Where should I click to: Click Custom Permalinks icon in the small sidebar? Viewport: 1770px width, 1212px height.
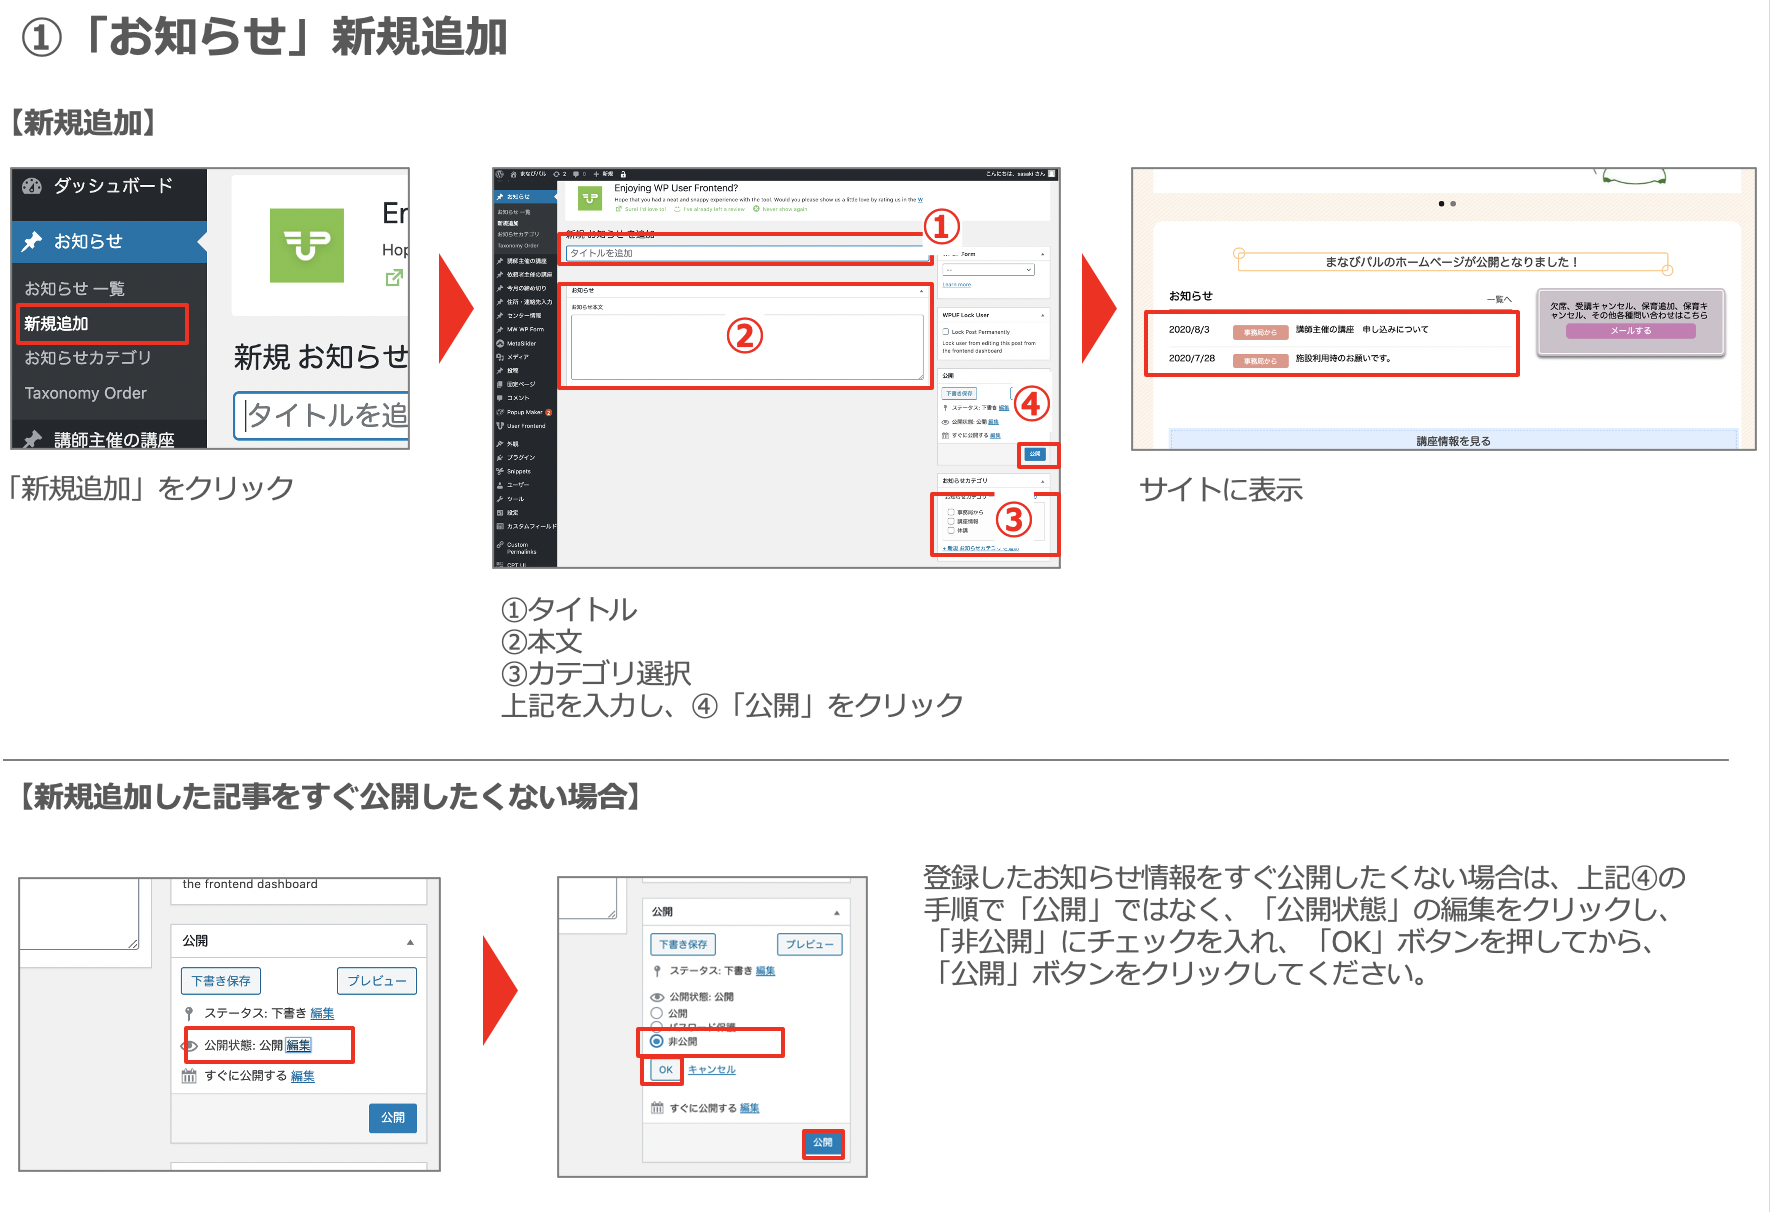pos(500,545)
